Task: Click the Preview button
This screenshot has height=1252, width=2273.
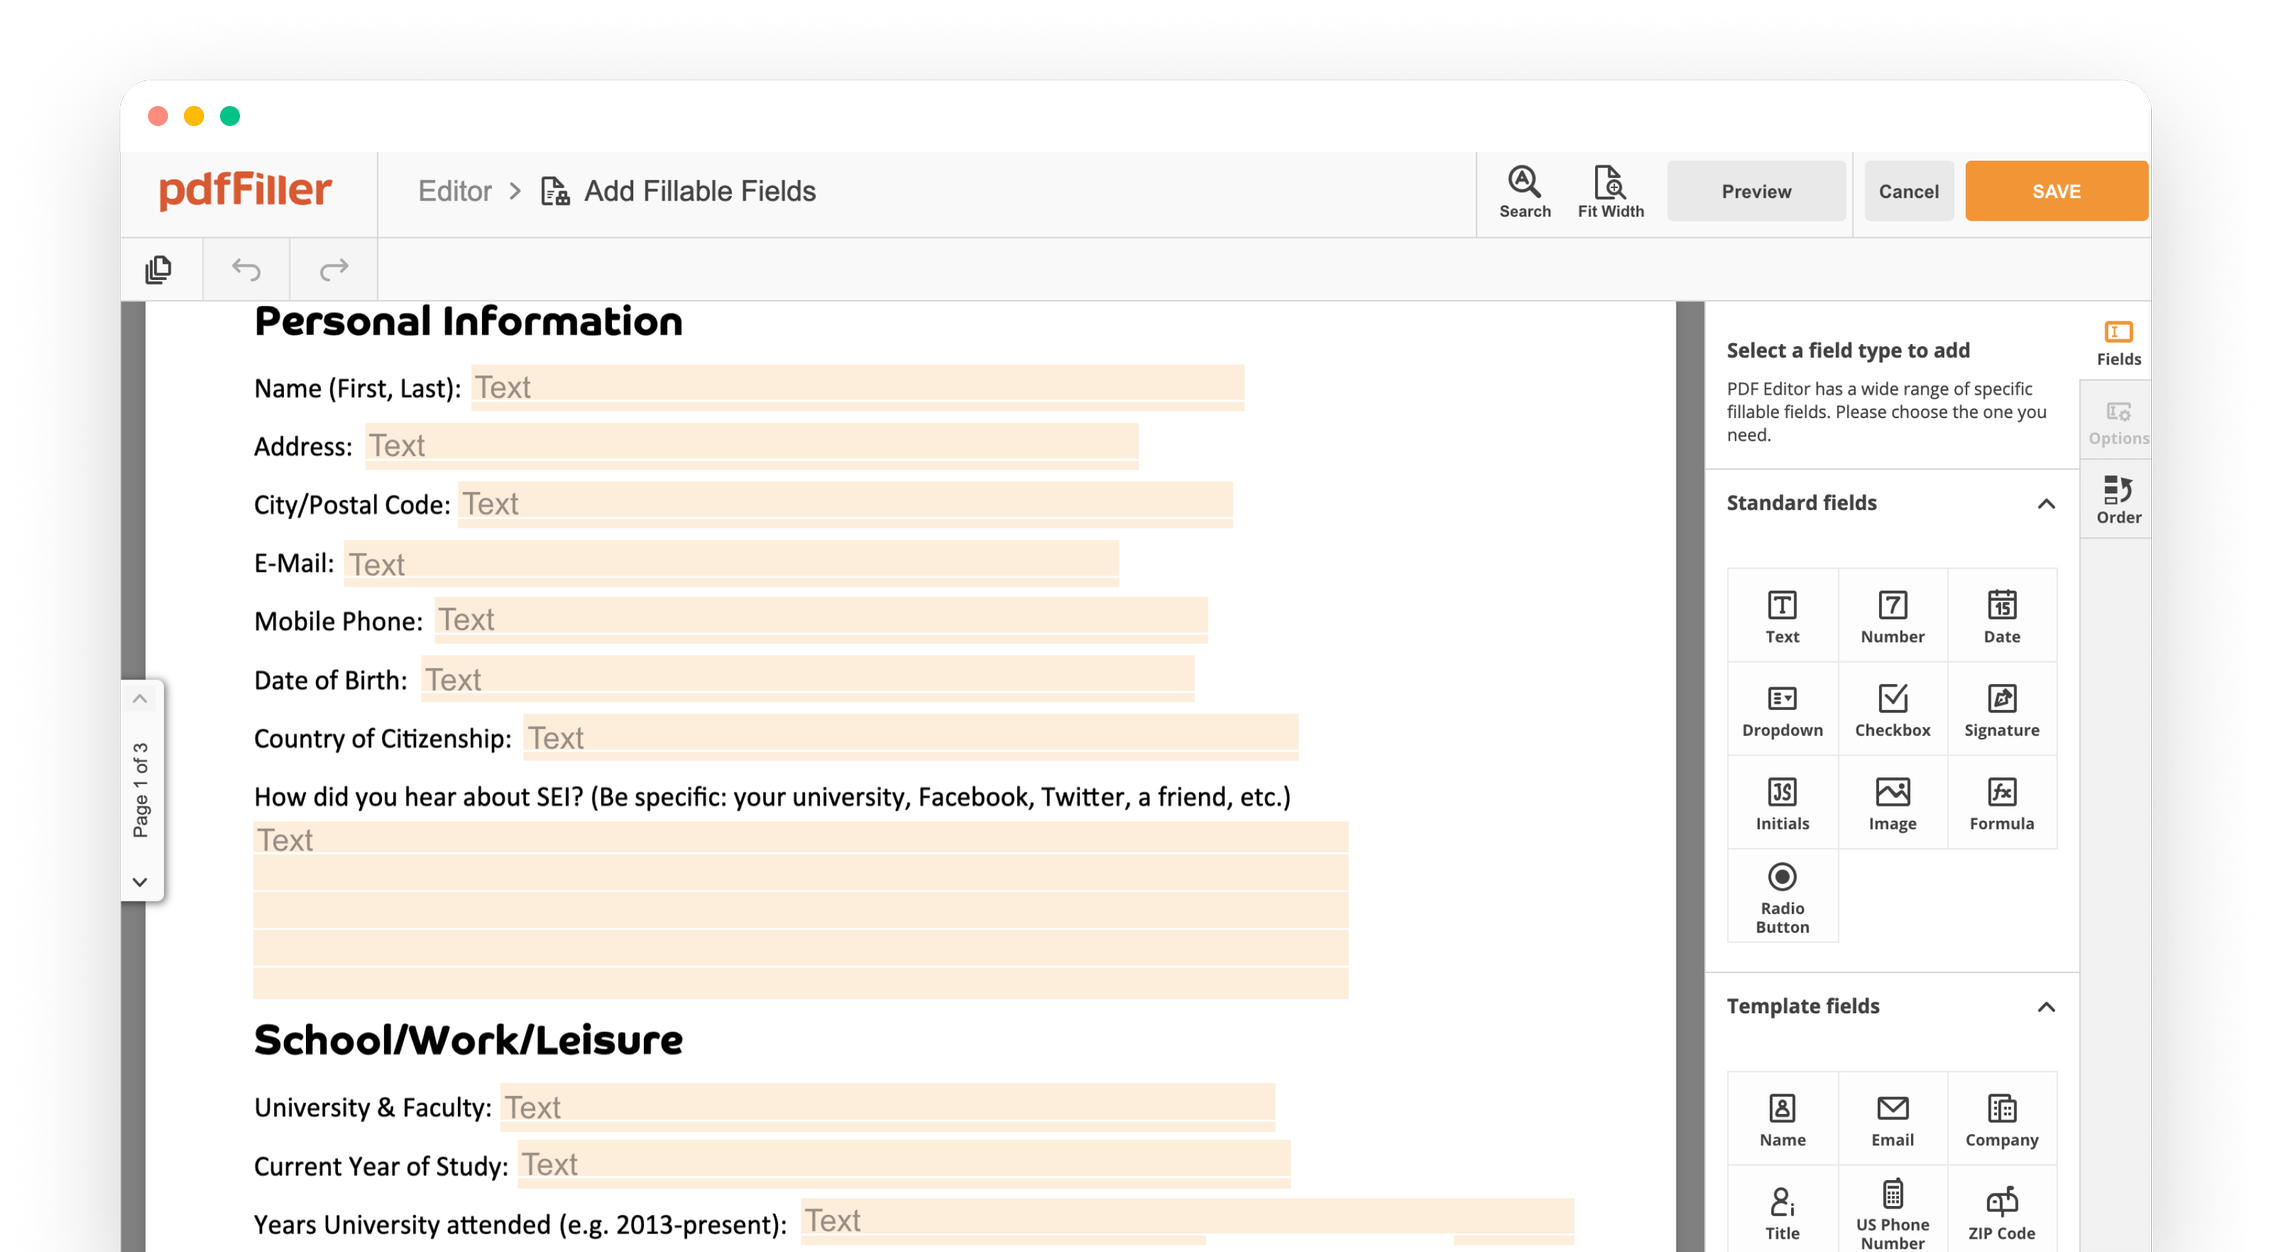Action: [x=1755, y=191]
